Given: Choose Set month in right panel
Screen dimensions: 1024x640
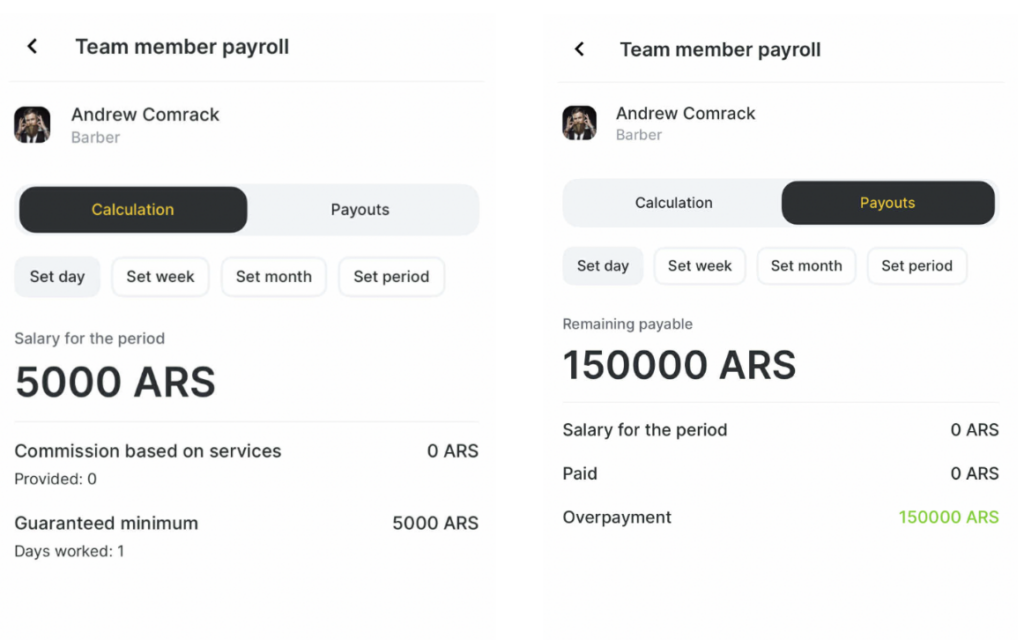Looking at the screenshot, I should (x=806, y=266).
